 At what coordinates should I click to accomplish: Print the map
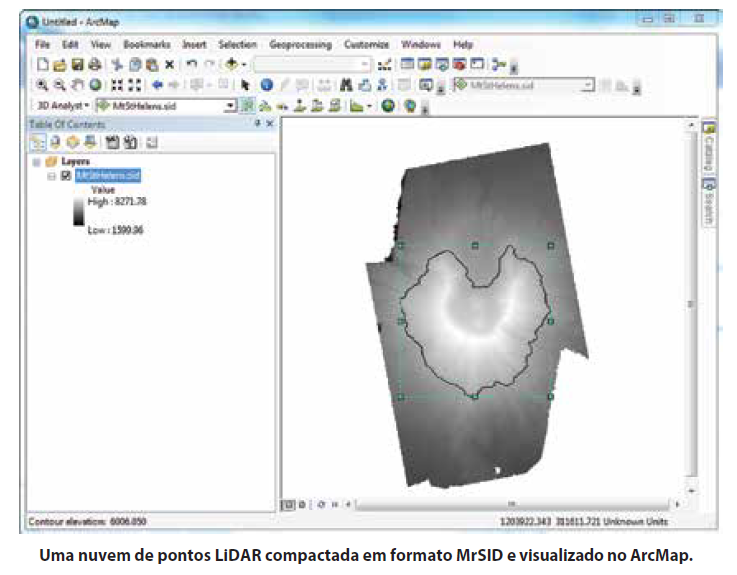pos(94,64)
